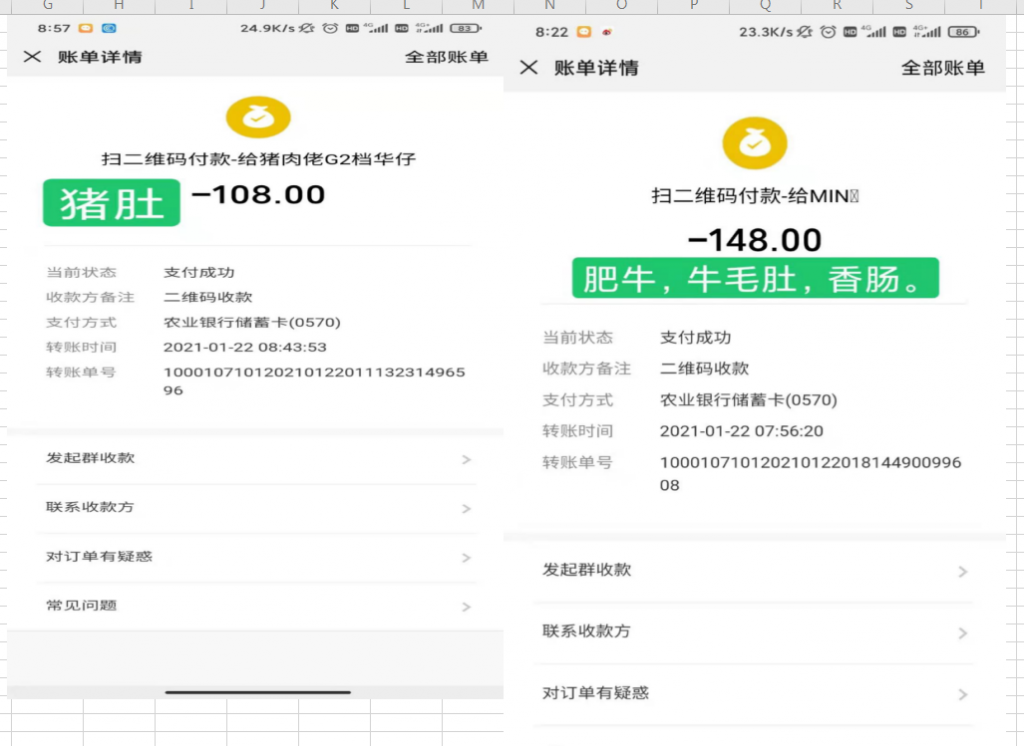Click orange notification icon beside 8:57 time
This screenshot has height=746, width=1024.
86,28
